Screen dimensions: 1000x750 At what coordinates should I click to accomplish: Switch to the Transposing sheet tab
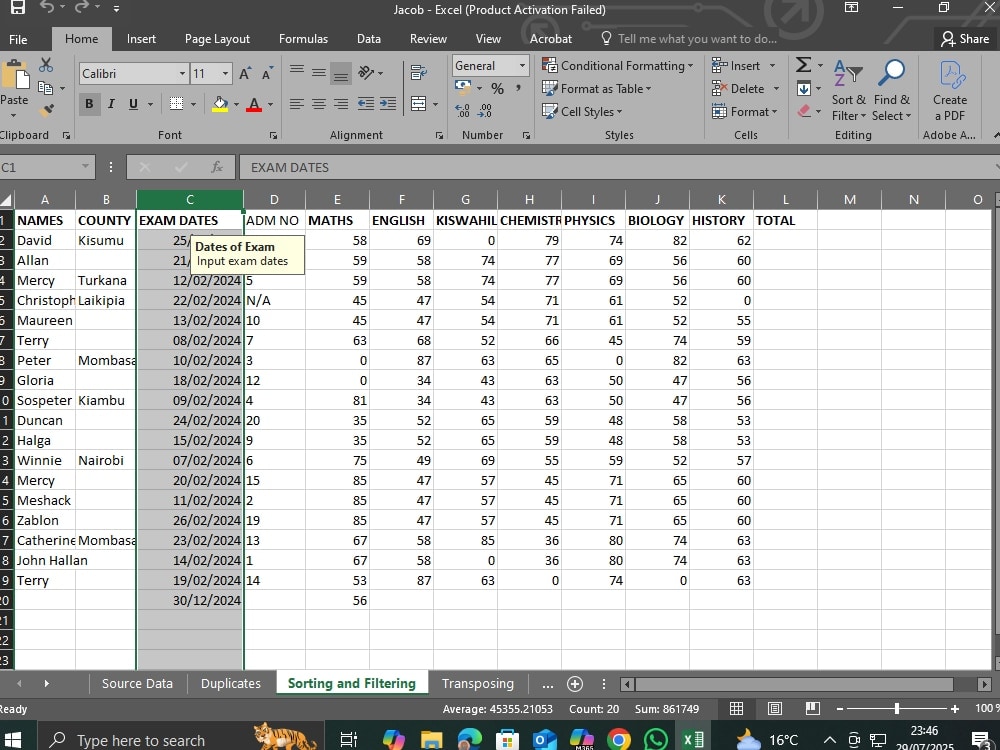(x=478, y=684)
